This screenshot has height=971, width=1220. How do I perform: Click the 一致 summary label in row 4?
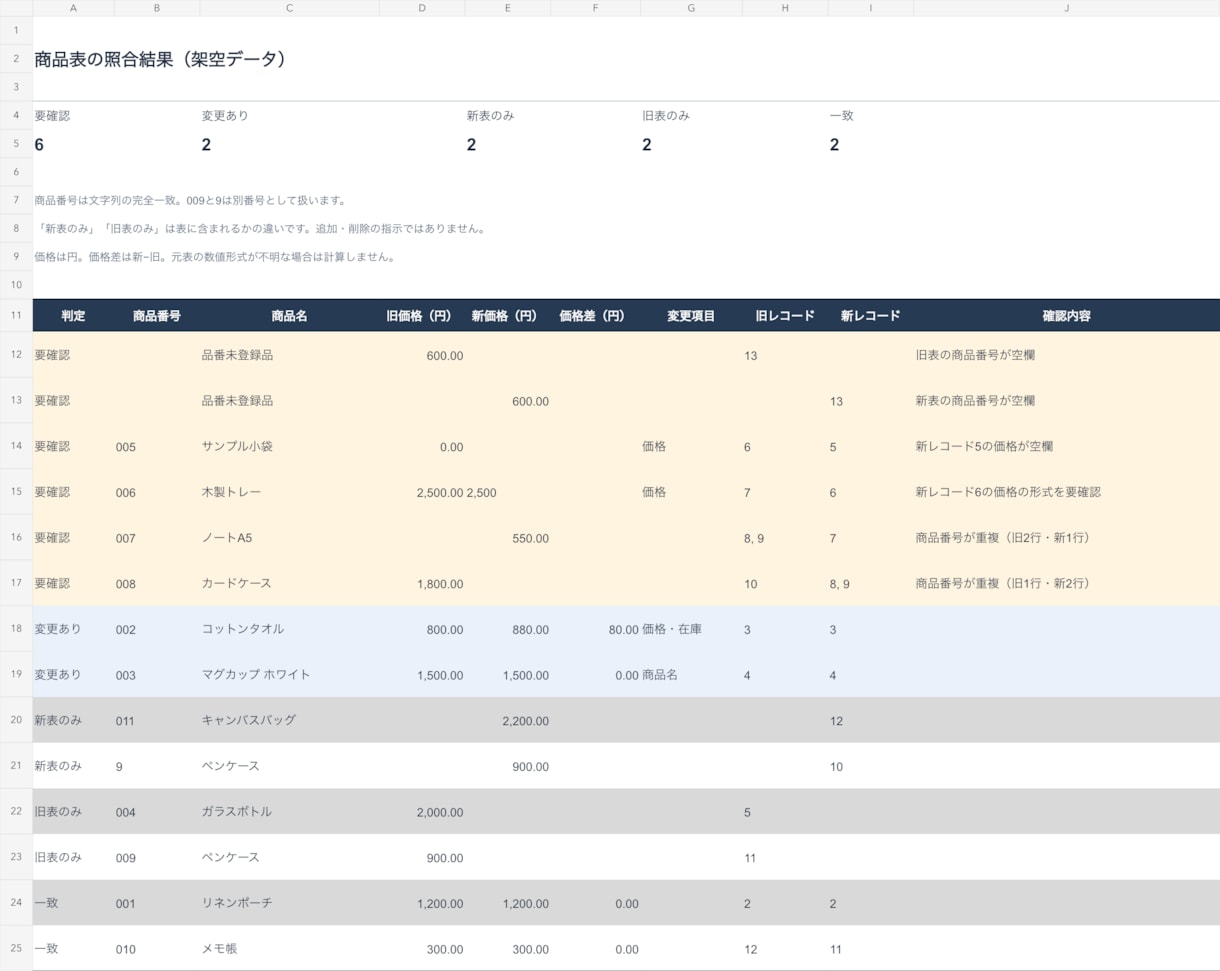(841, 116)
